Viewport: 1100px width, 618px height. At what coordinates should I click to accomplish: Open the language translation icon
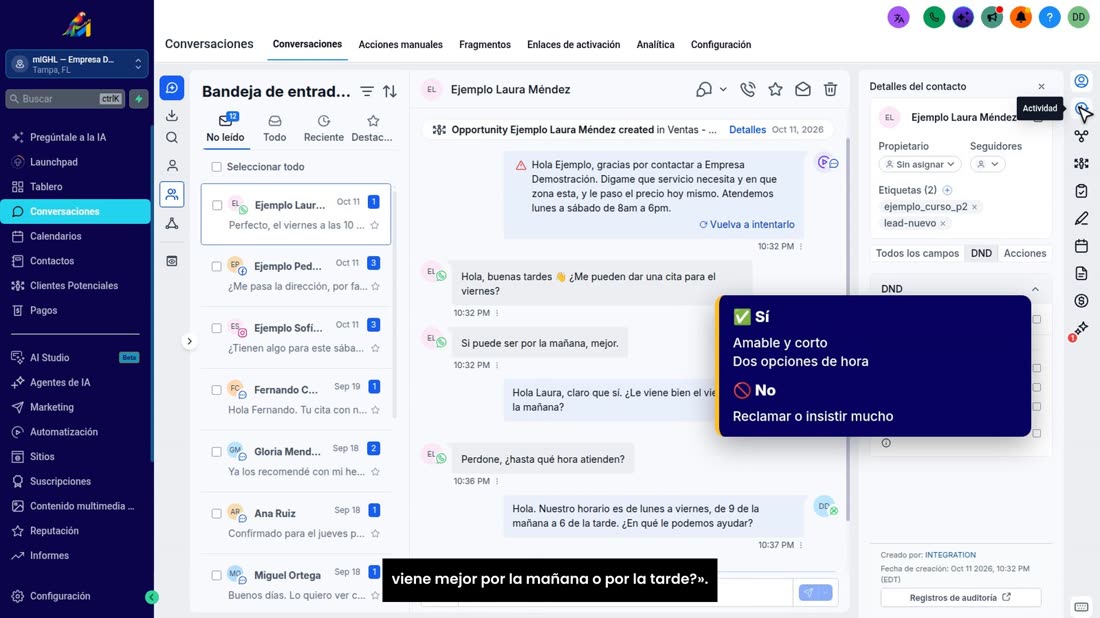coord(899,17)
